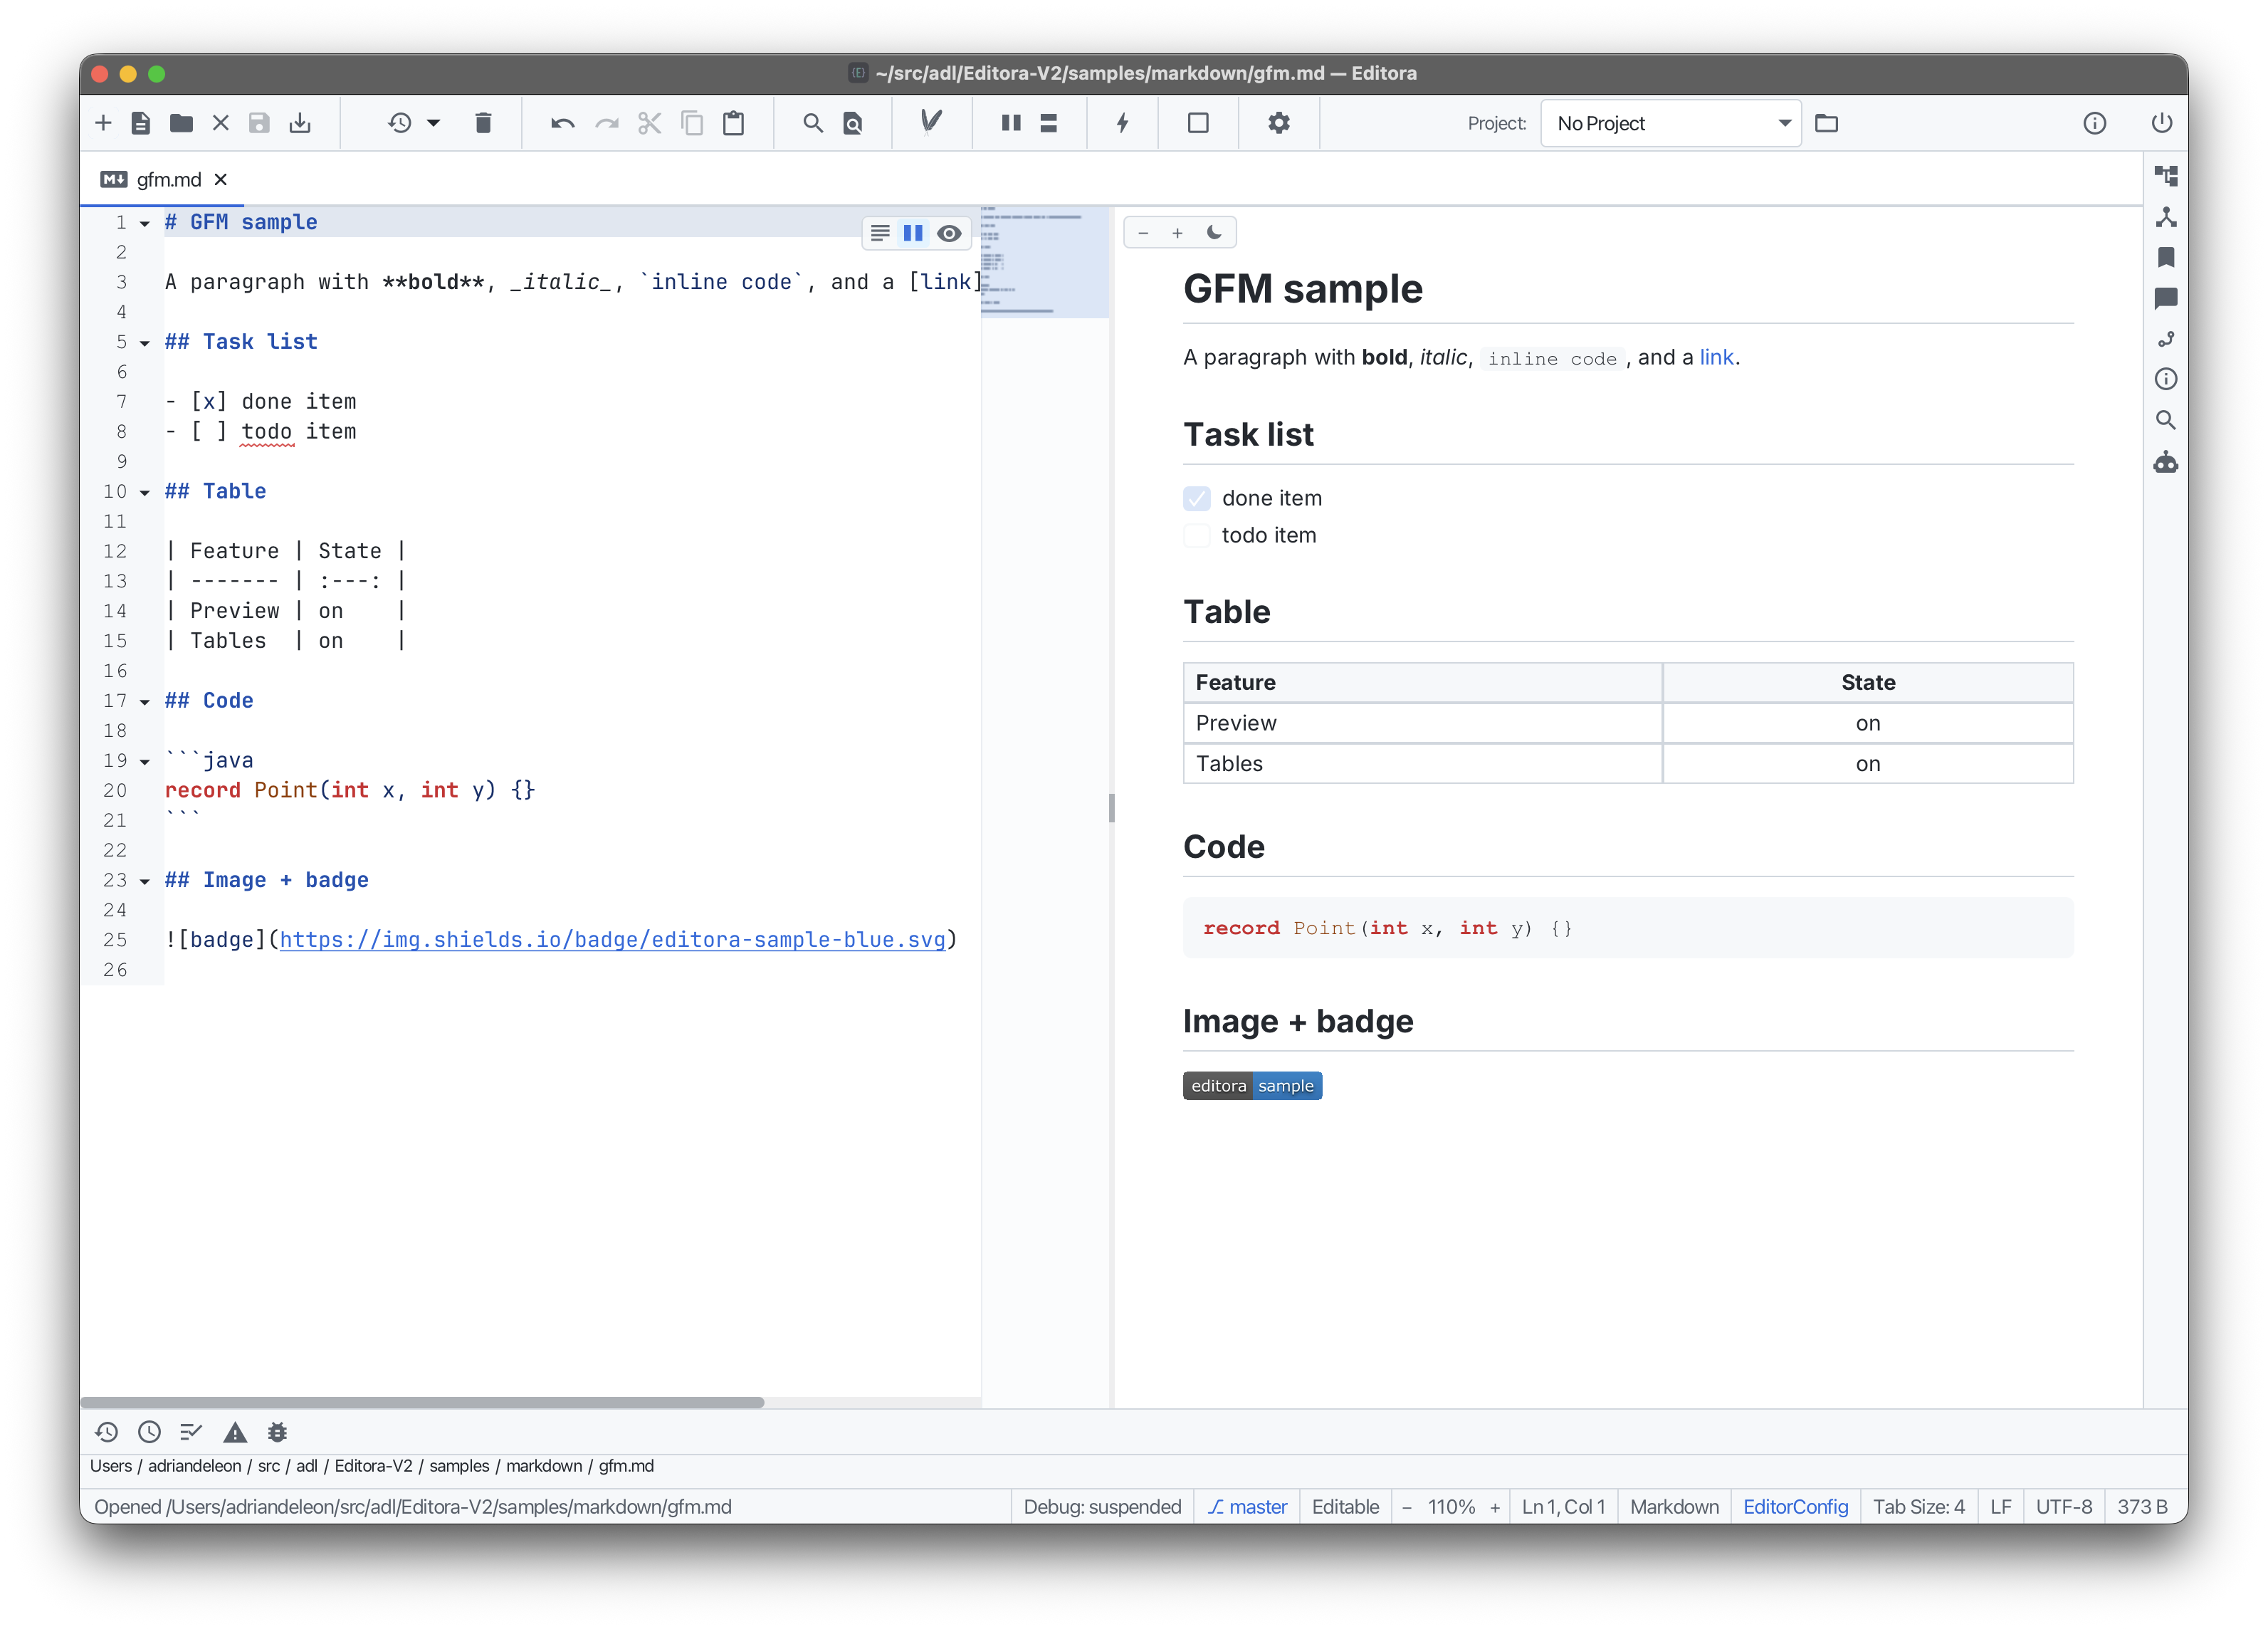Screen dimensions: 2268x1629
Task: Click the shields.io badge URL in editor
Action: (x=612, y=939)
